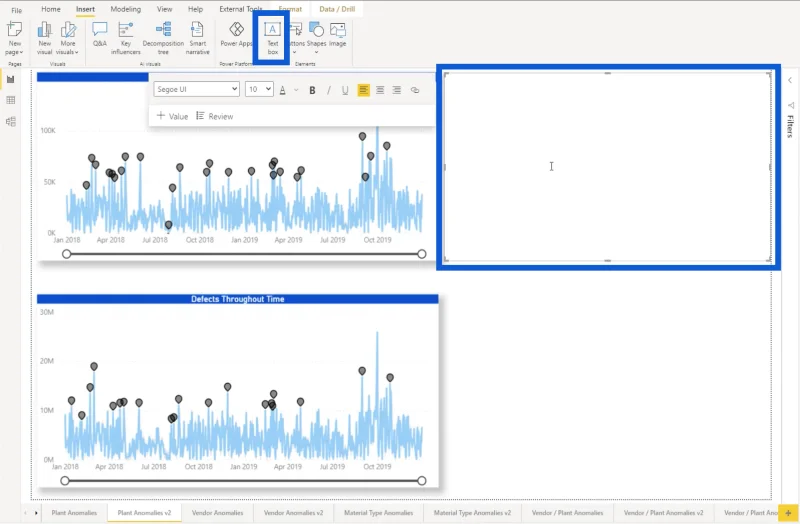Select the Insert ribbon tab
Viewport: 800px width, 524px height.
(x=85, y=9)
